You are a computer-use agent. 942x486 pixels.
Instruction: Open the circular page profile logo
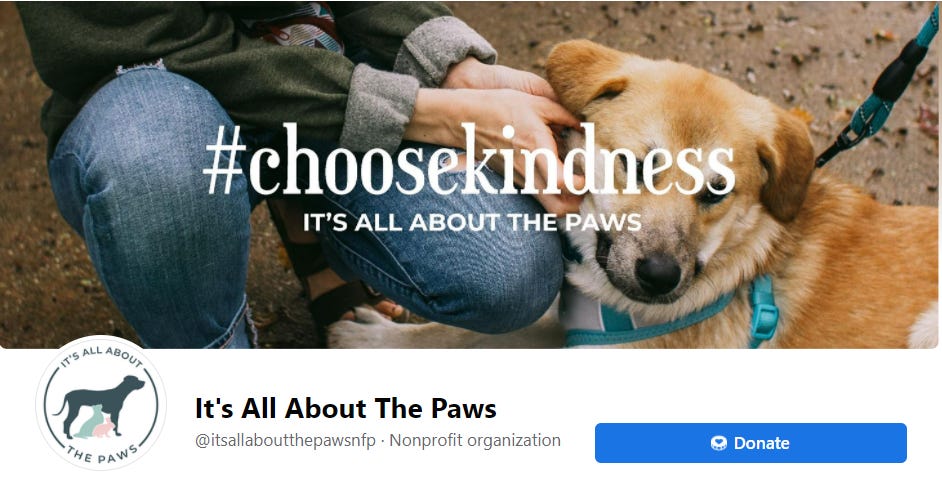pyautogui.click(x=101, y=403)
